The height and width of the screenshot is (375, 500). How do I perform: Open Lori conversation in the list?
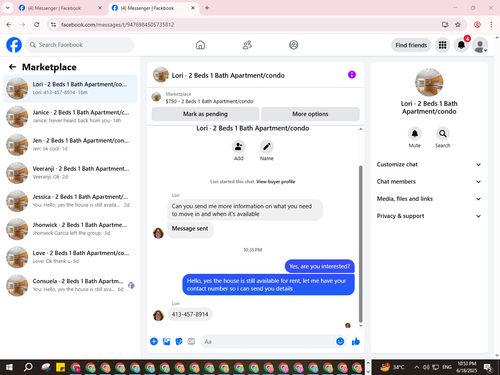pos(70,88)
